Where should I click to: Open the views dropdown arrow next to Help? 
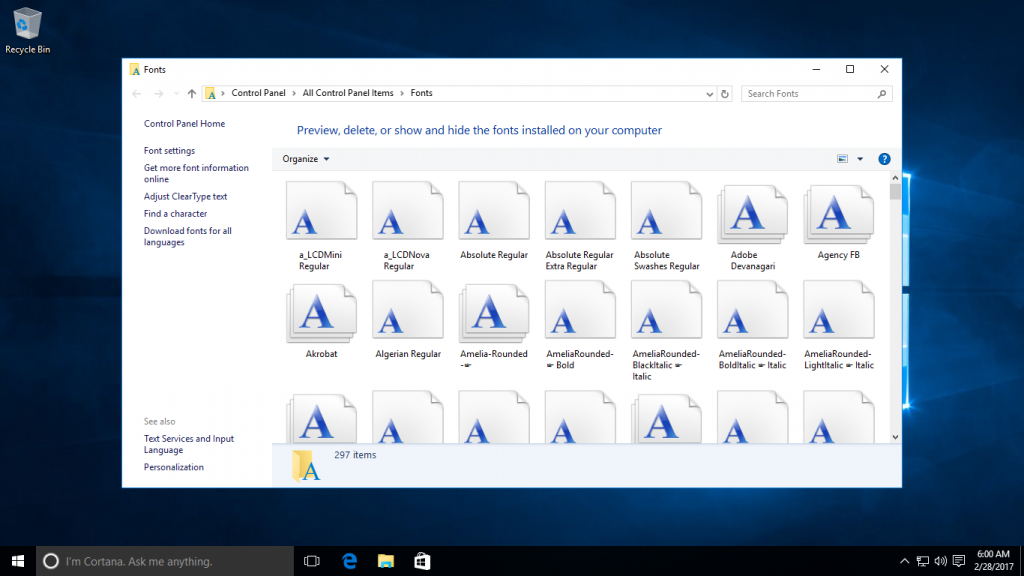click(x=858, y=158)
